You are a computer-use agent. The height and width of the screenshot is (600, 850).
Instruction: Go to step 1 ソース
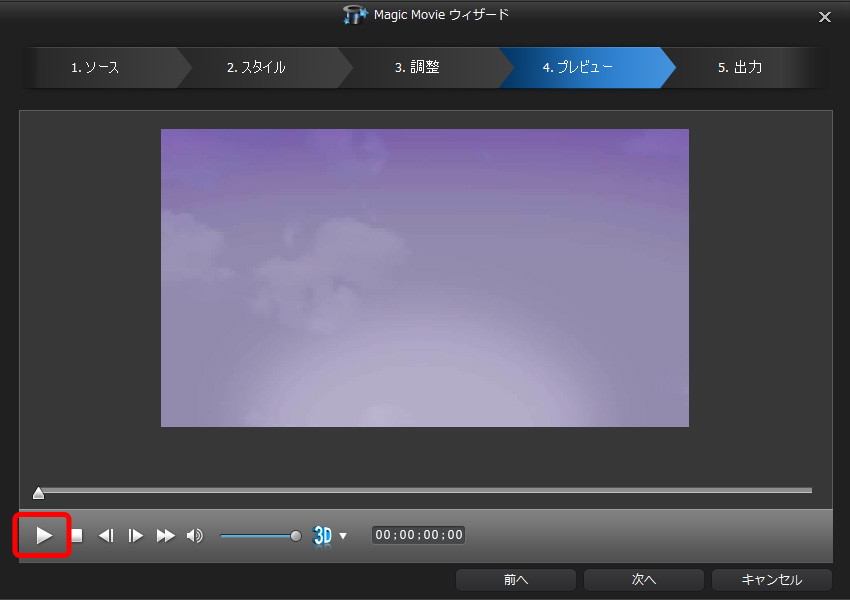(x=95, y=68)
